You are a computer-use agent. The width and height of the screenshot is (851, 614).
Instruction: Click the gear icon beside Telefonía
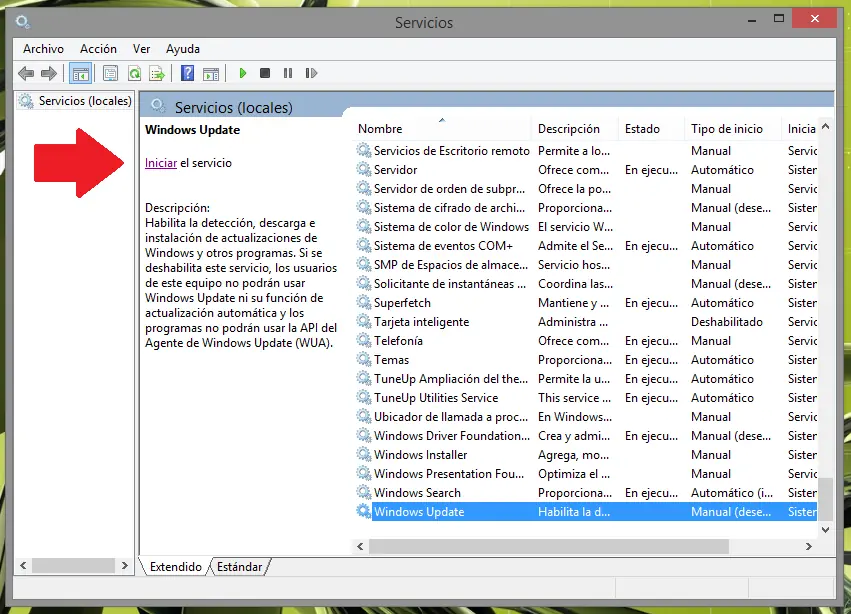[x=364, y=340]
